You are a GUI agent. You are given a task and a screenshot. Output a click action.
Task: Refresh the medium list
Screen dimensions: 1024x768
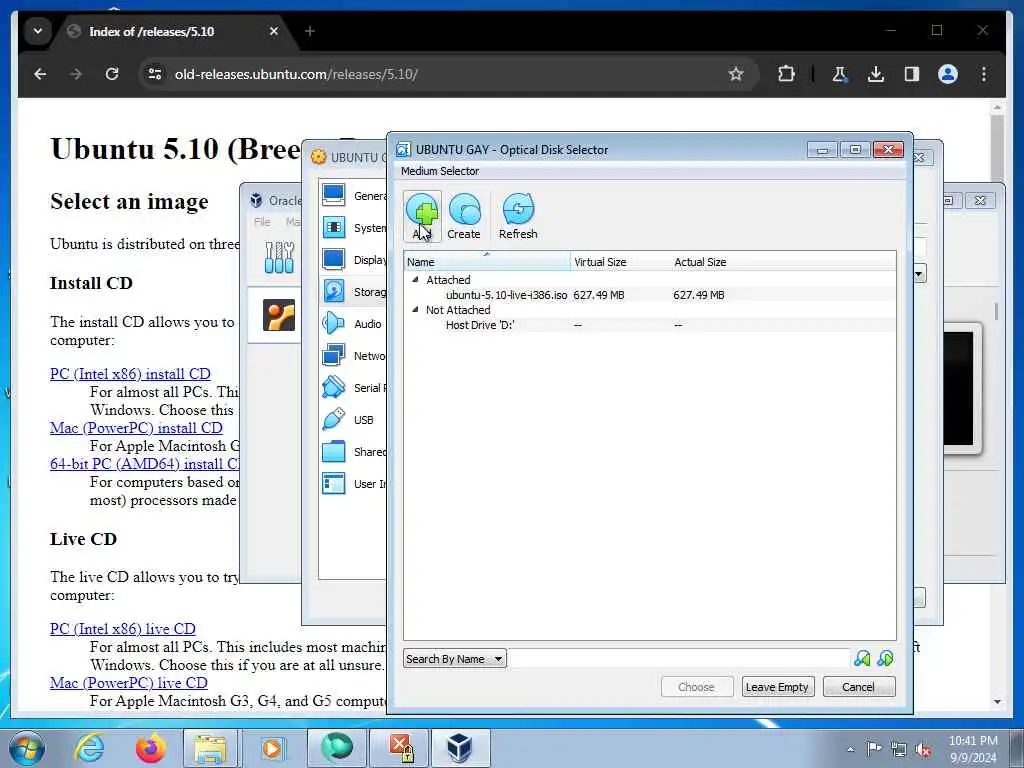coord(518,216)
